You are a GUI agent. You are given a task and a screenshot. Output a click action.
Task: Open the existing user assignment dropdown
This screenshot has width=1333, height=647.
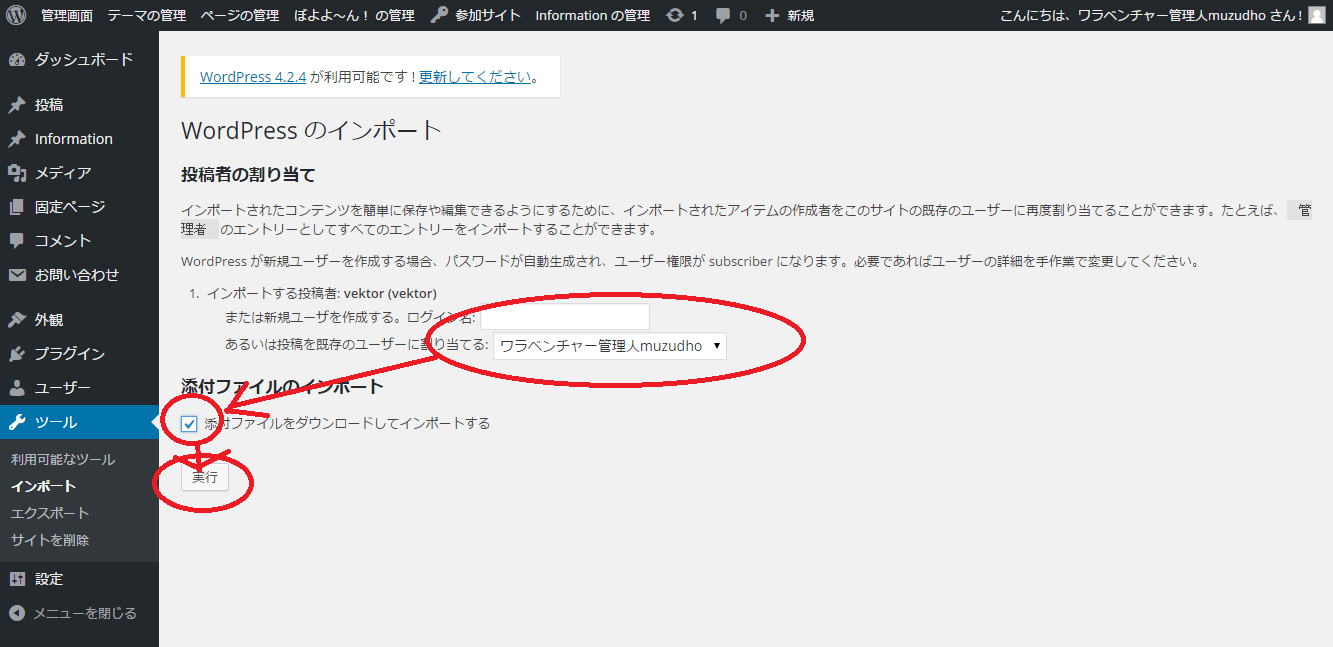tap(610, 346)
